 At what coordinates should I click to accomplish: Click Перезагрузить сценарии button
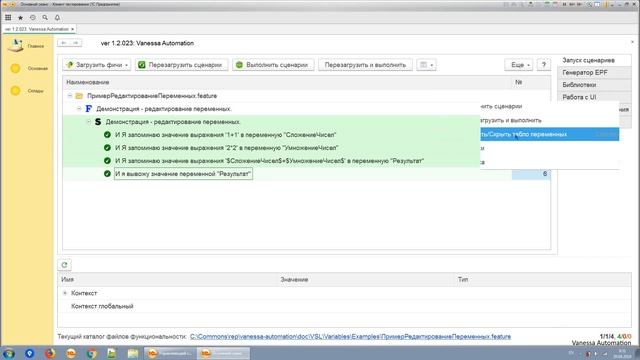(x=181, y=65)
